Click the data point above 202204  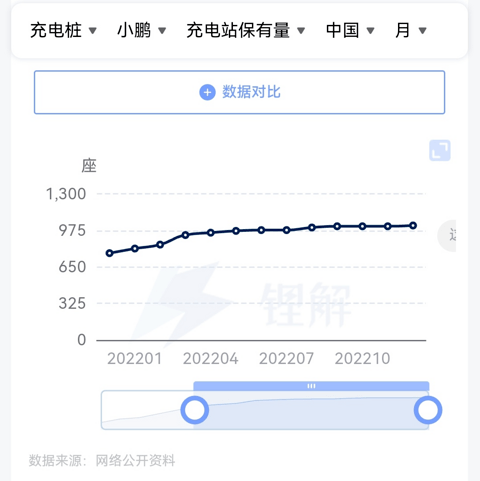[211, 233]
